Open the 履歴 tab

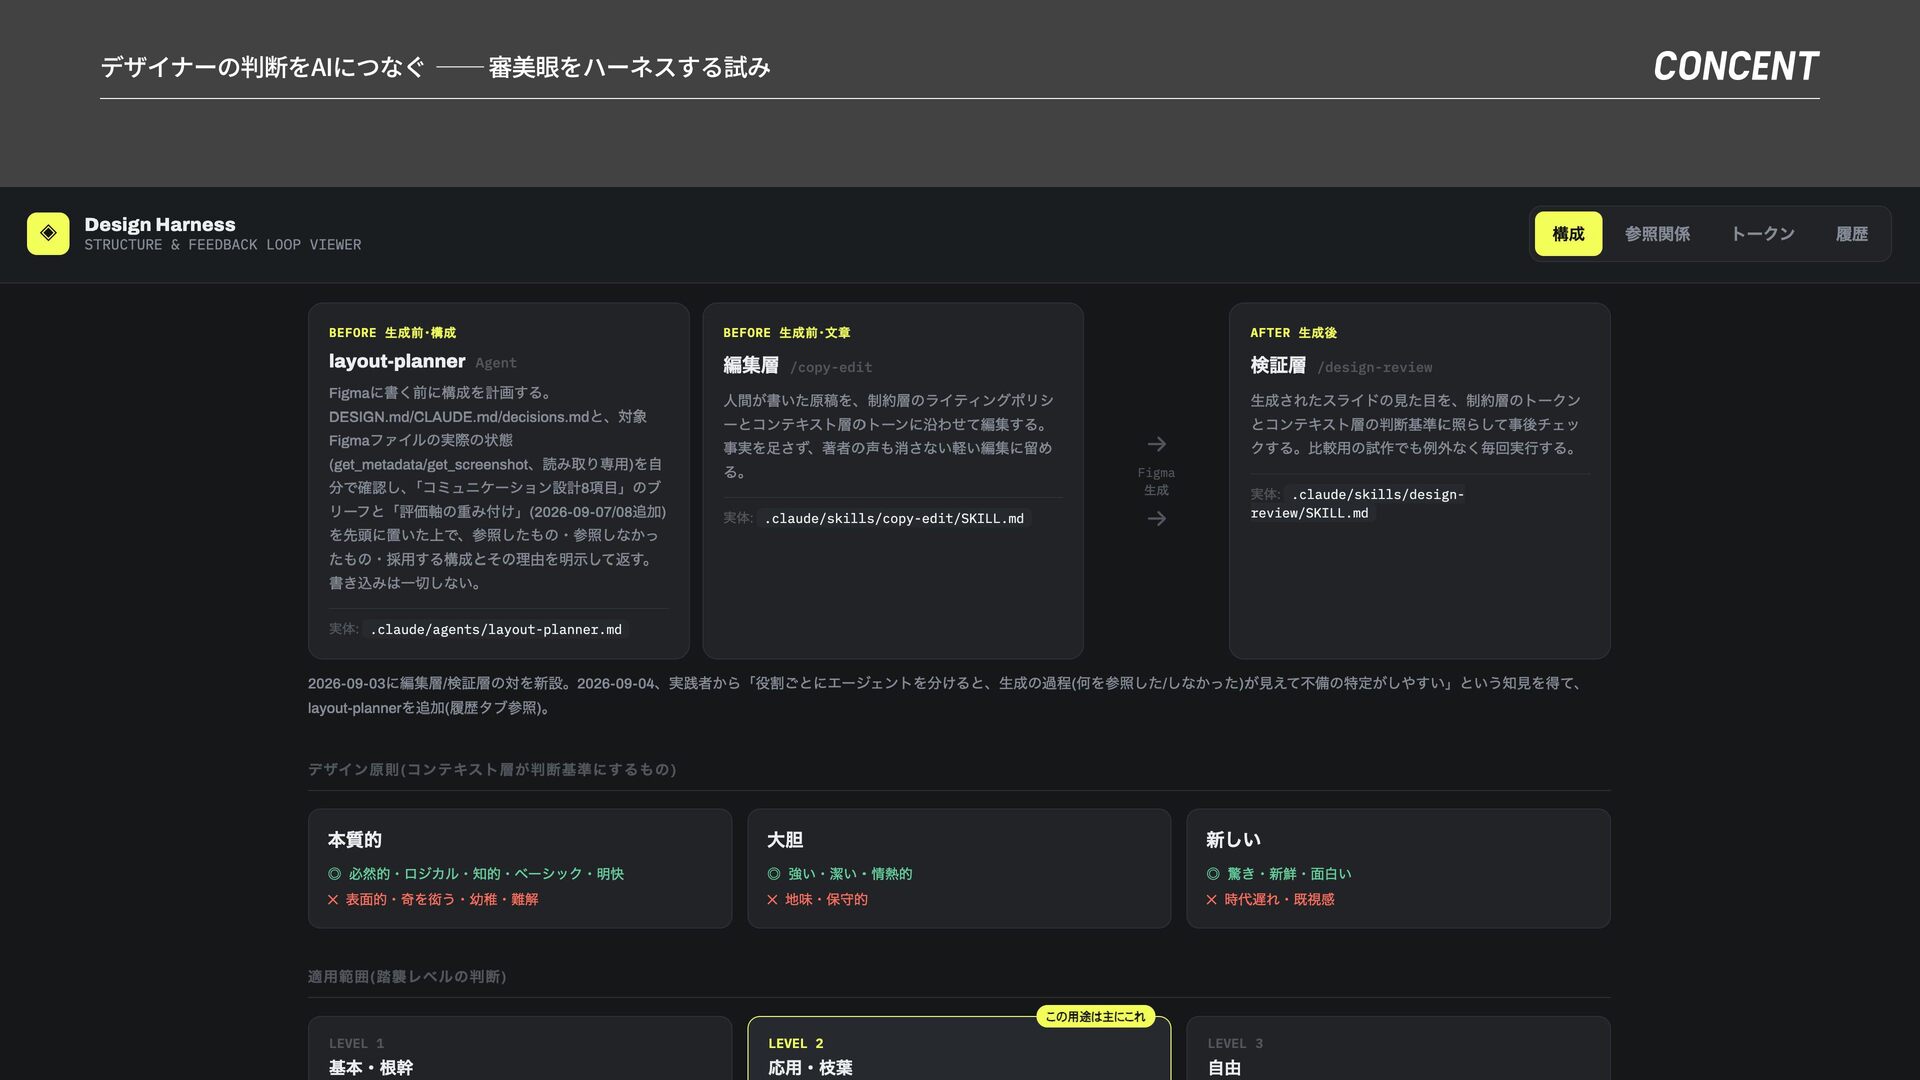pos(1851,234)
